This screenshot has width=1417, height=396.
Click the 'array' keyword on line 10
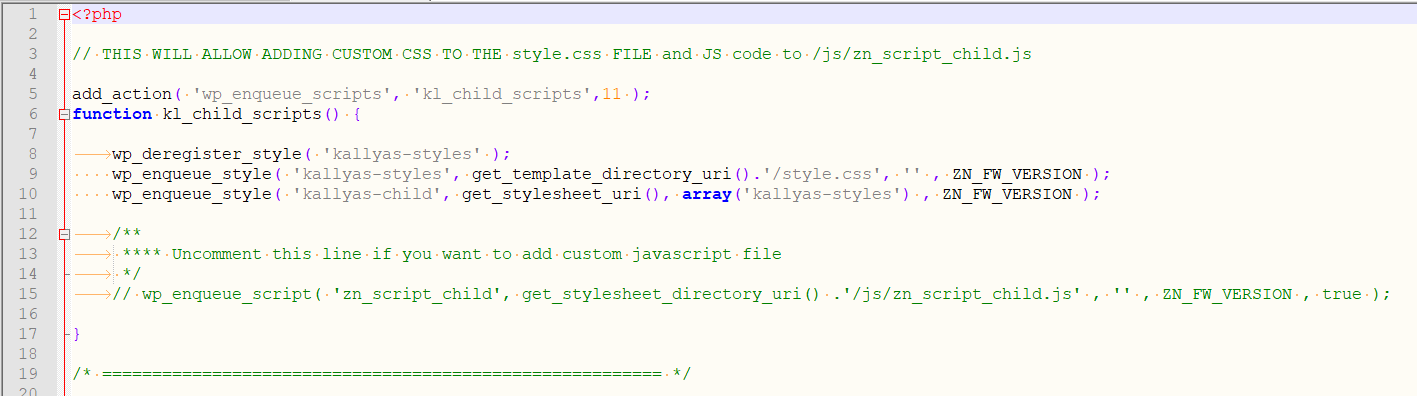coord(707,194)
